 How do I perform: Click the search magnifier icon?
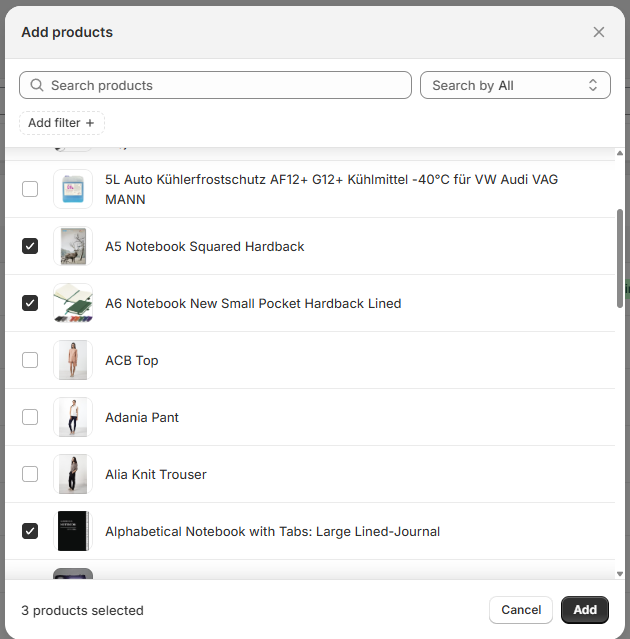[x=37, y=85]
